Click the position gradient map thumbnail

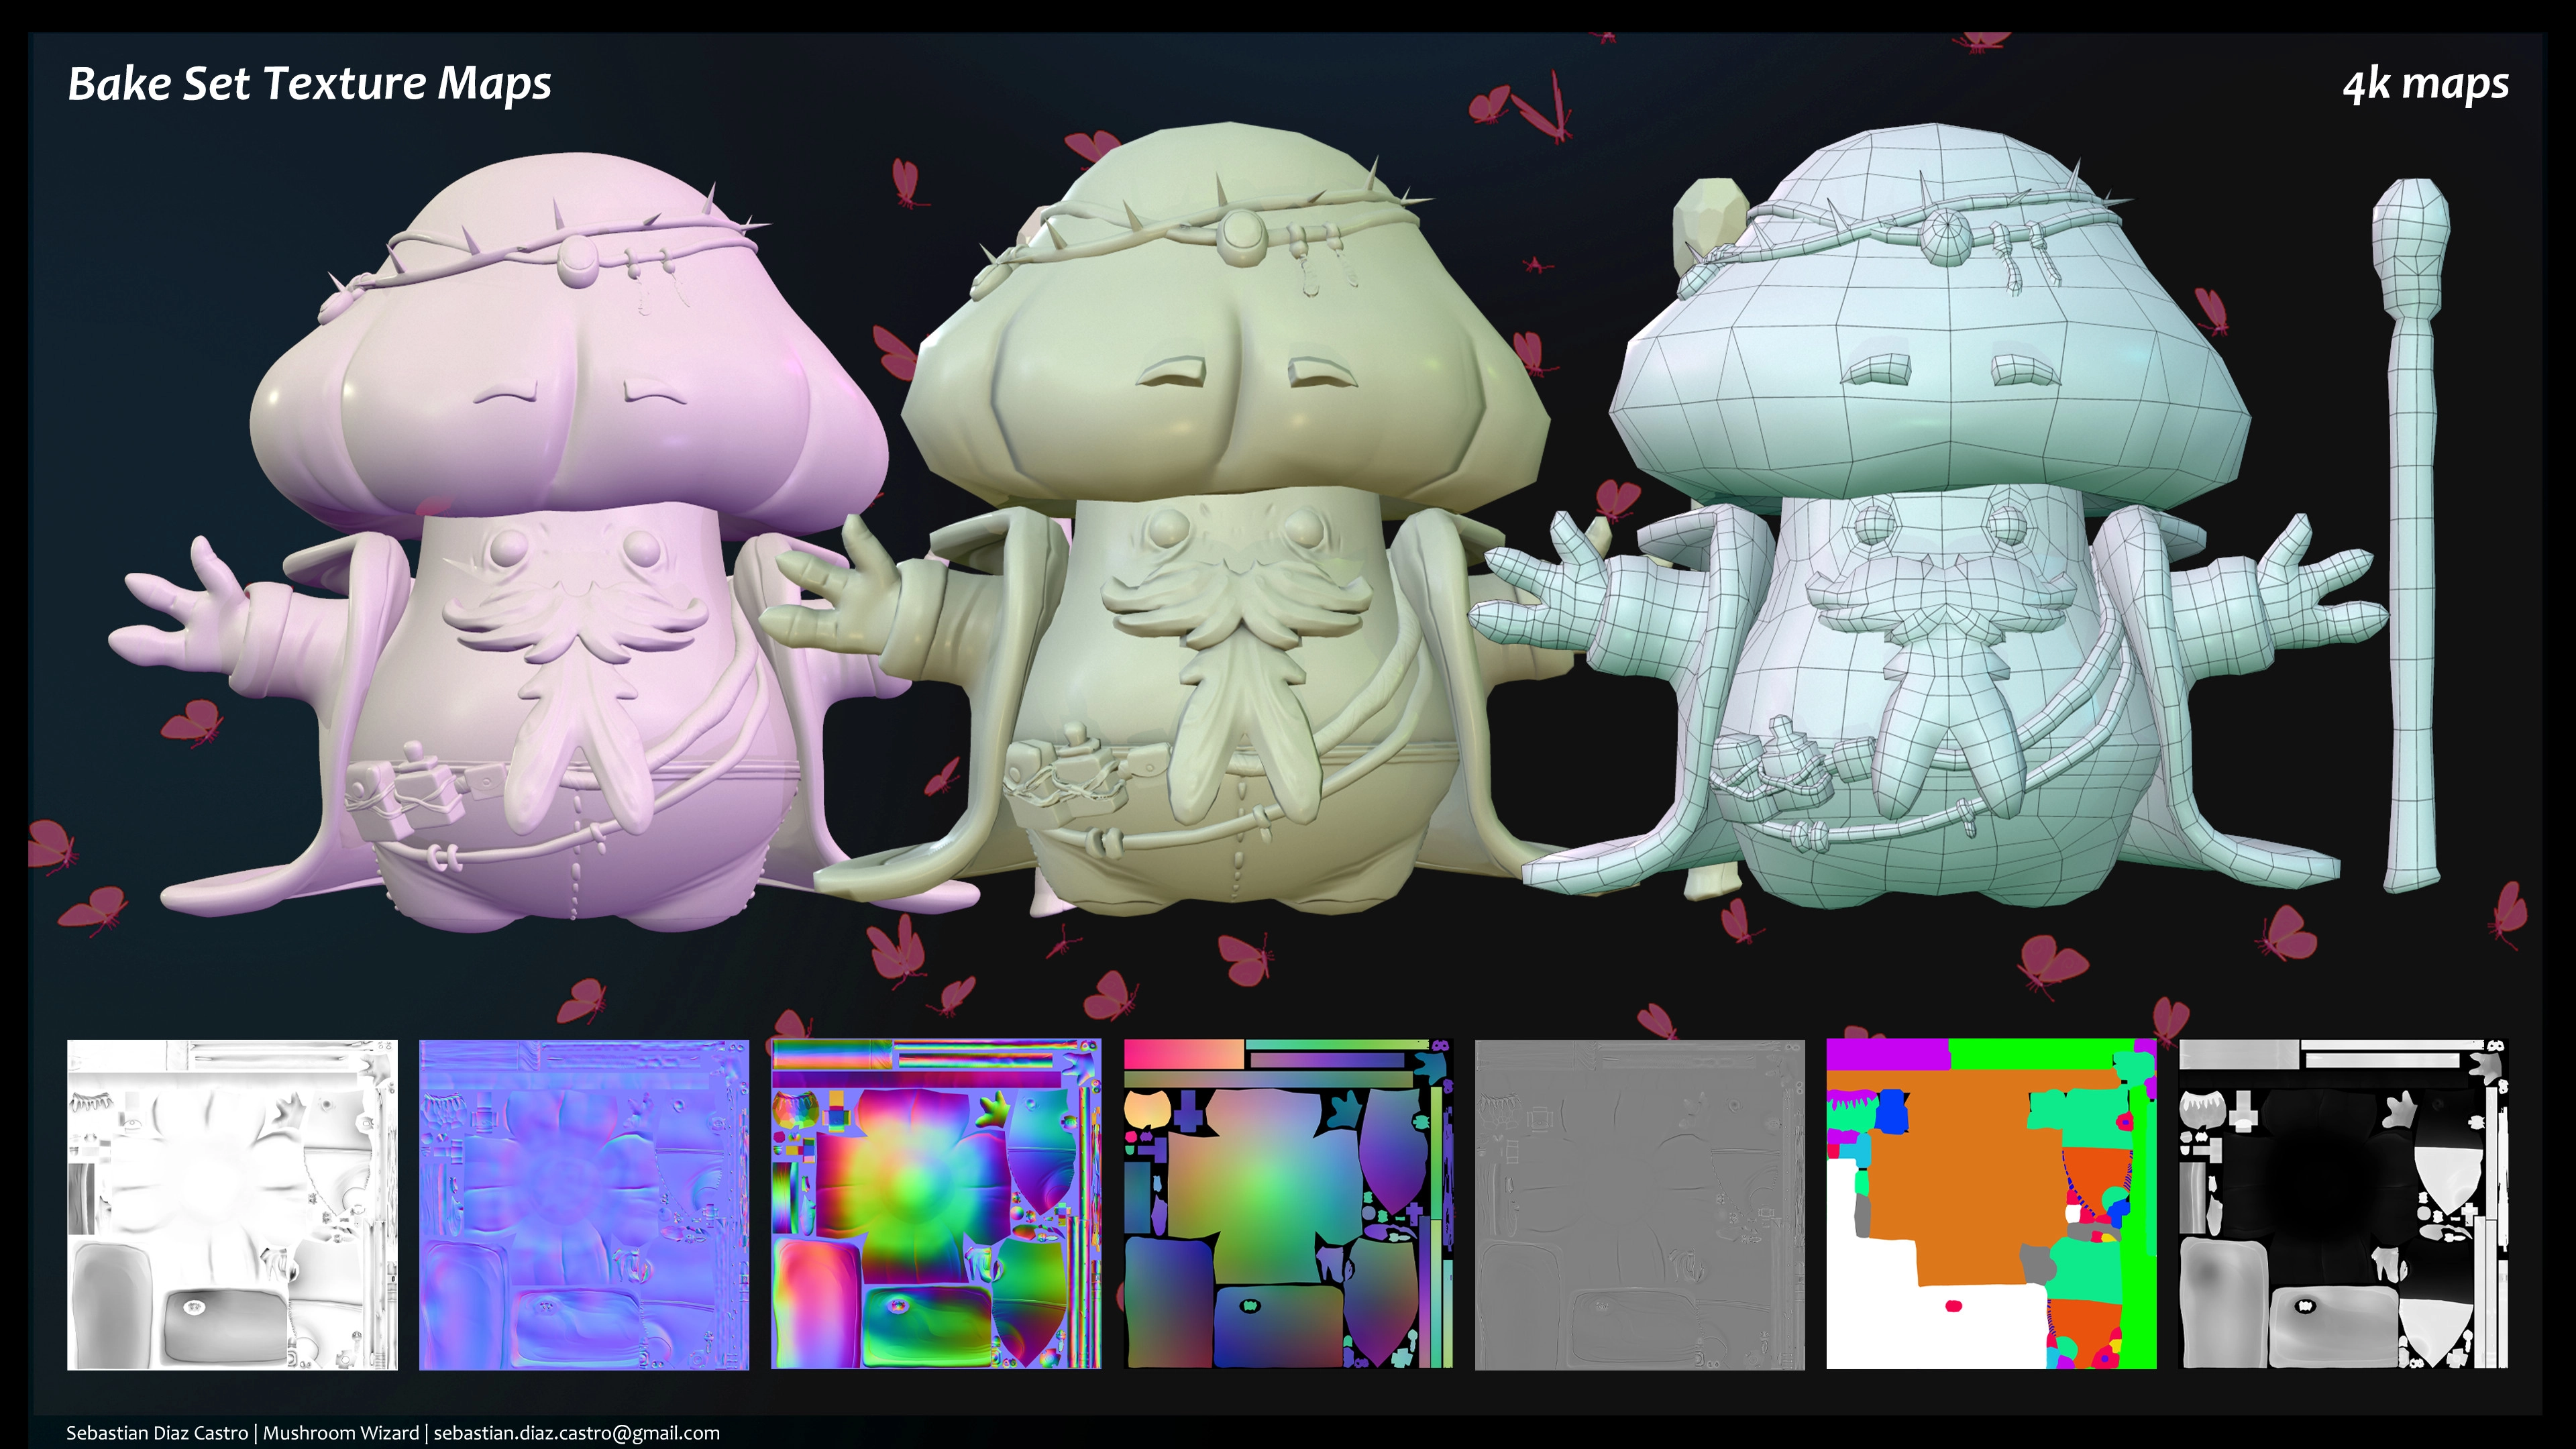pyautogui.click(x=1288, y=1204)
